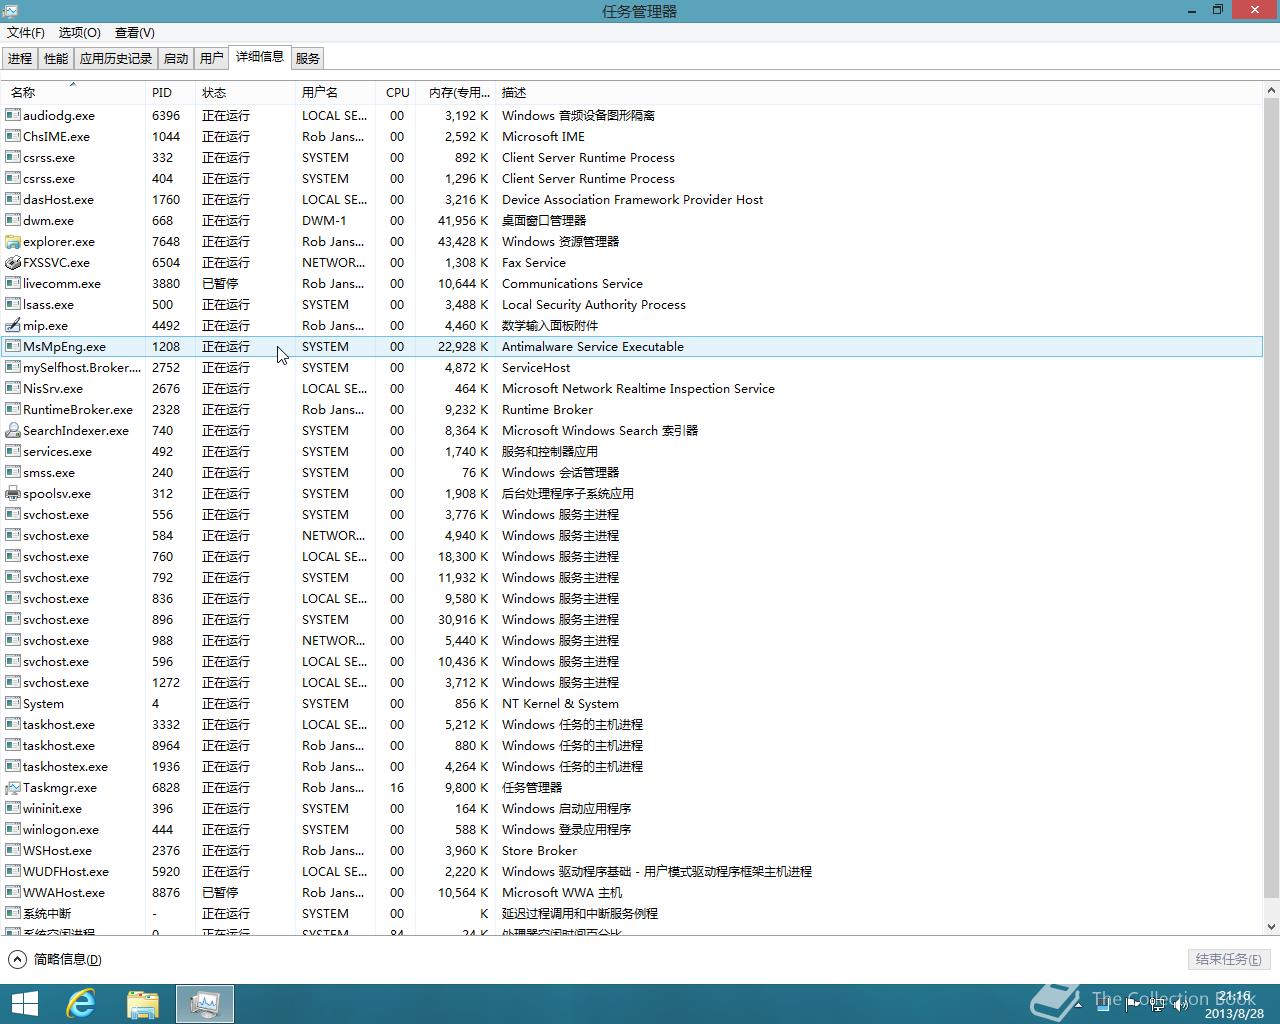
Task: Sort by the 状态 column header
Action: (x=245, y=92)
